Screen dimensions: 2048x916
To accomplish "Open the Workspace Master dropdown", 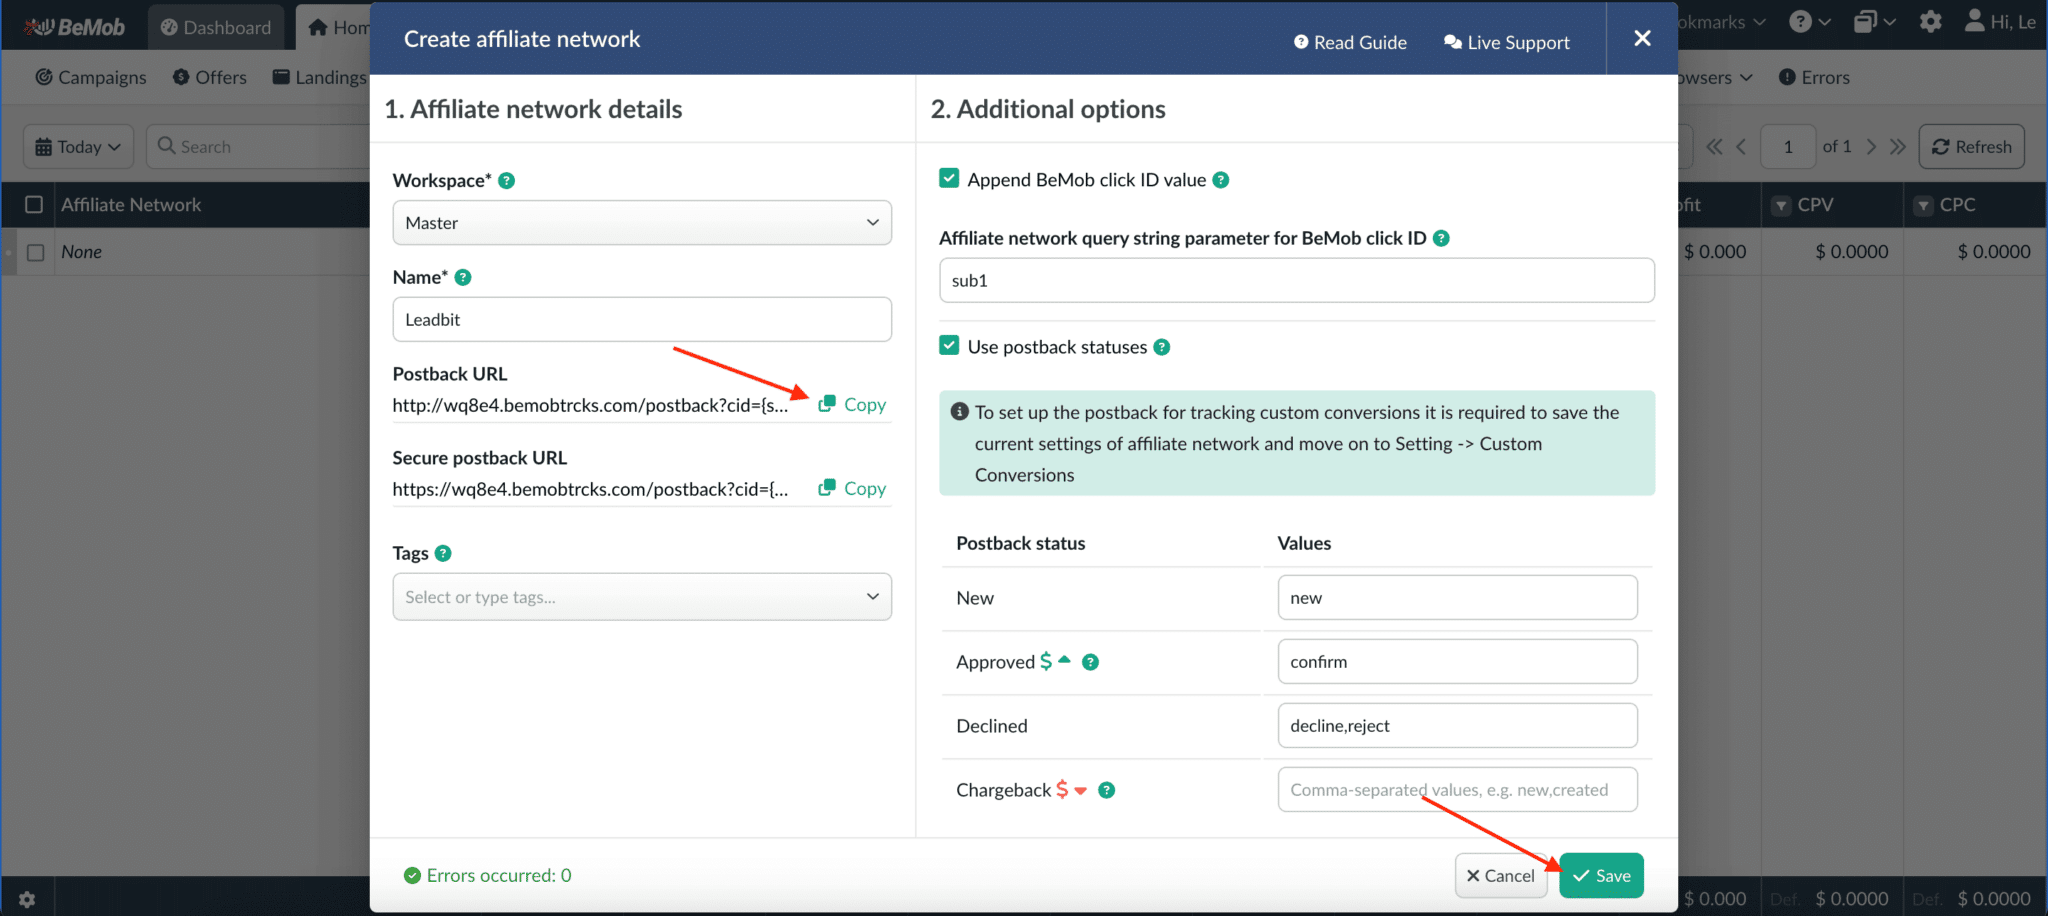I will point(641,222).
